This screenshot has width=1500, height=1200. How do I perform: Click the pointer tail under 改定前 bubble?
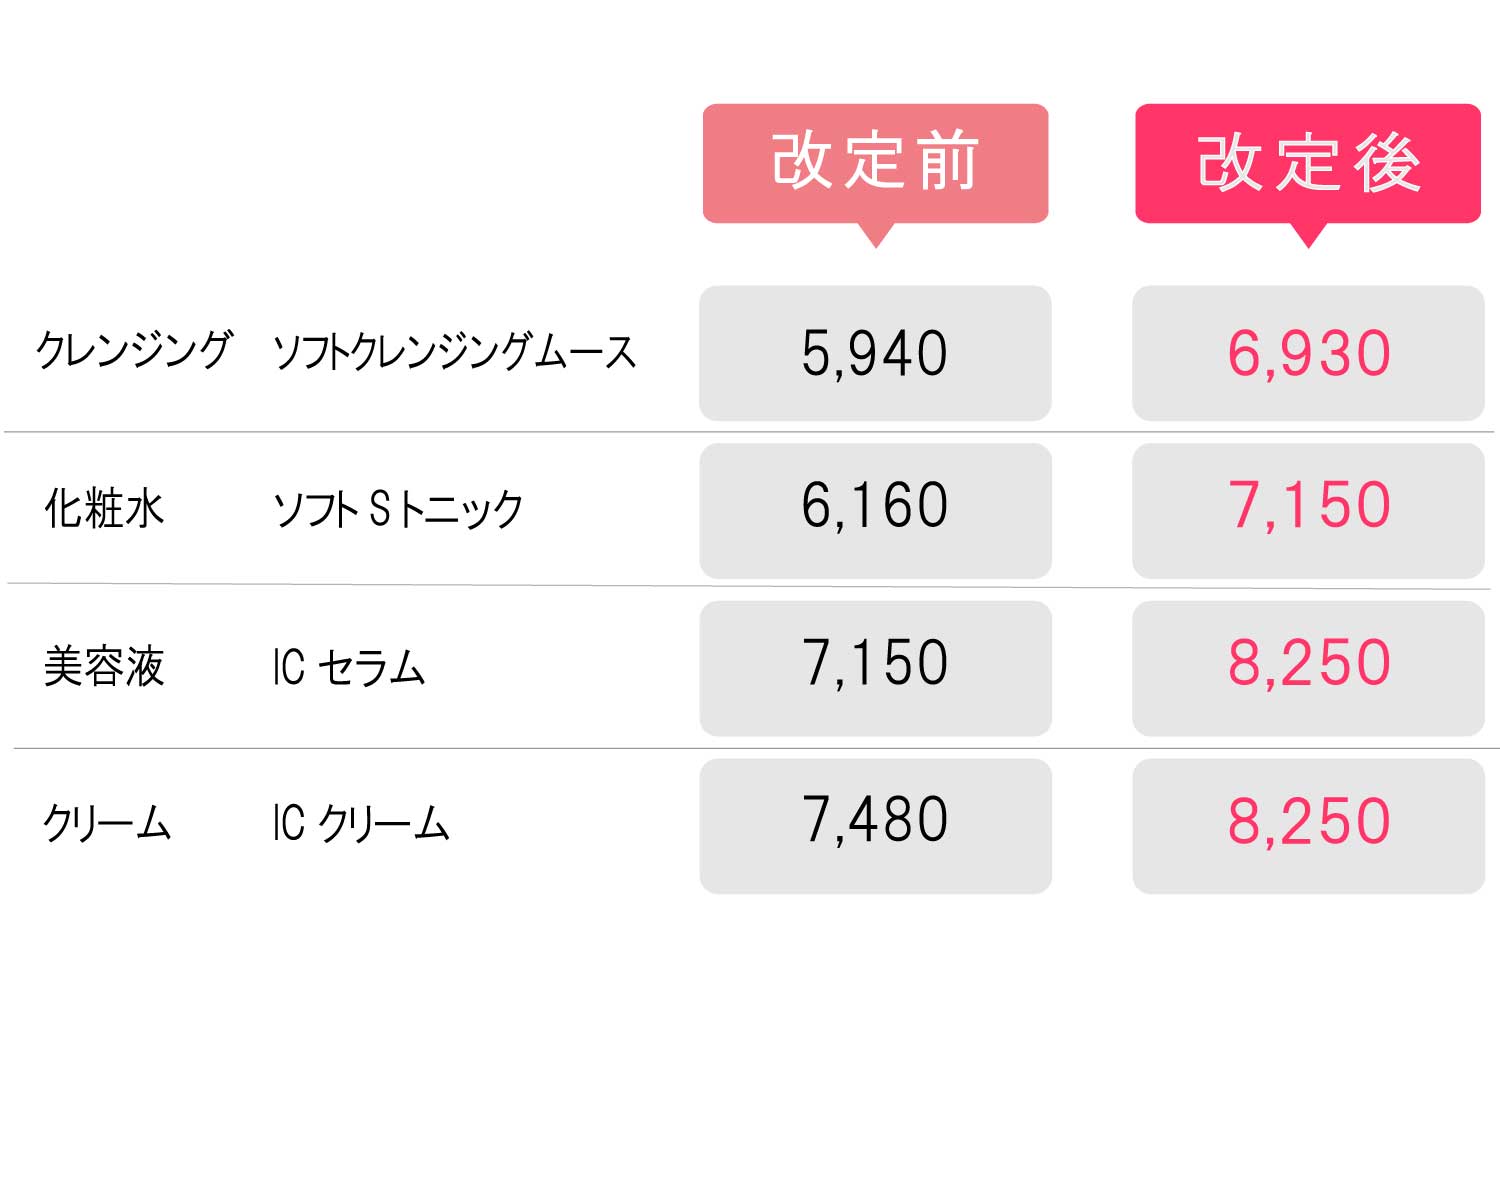(x=876, y=235)
